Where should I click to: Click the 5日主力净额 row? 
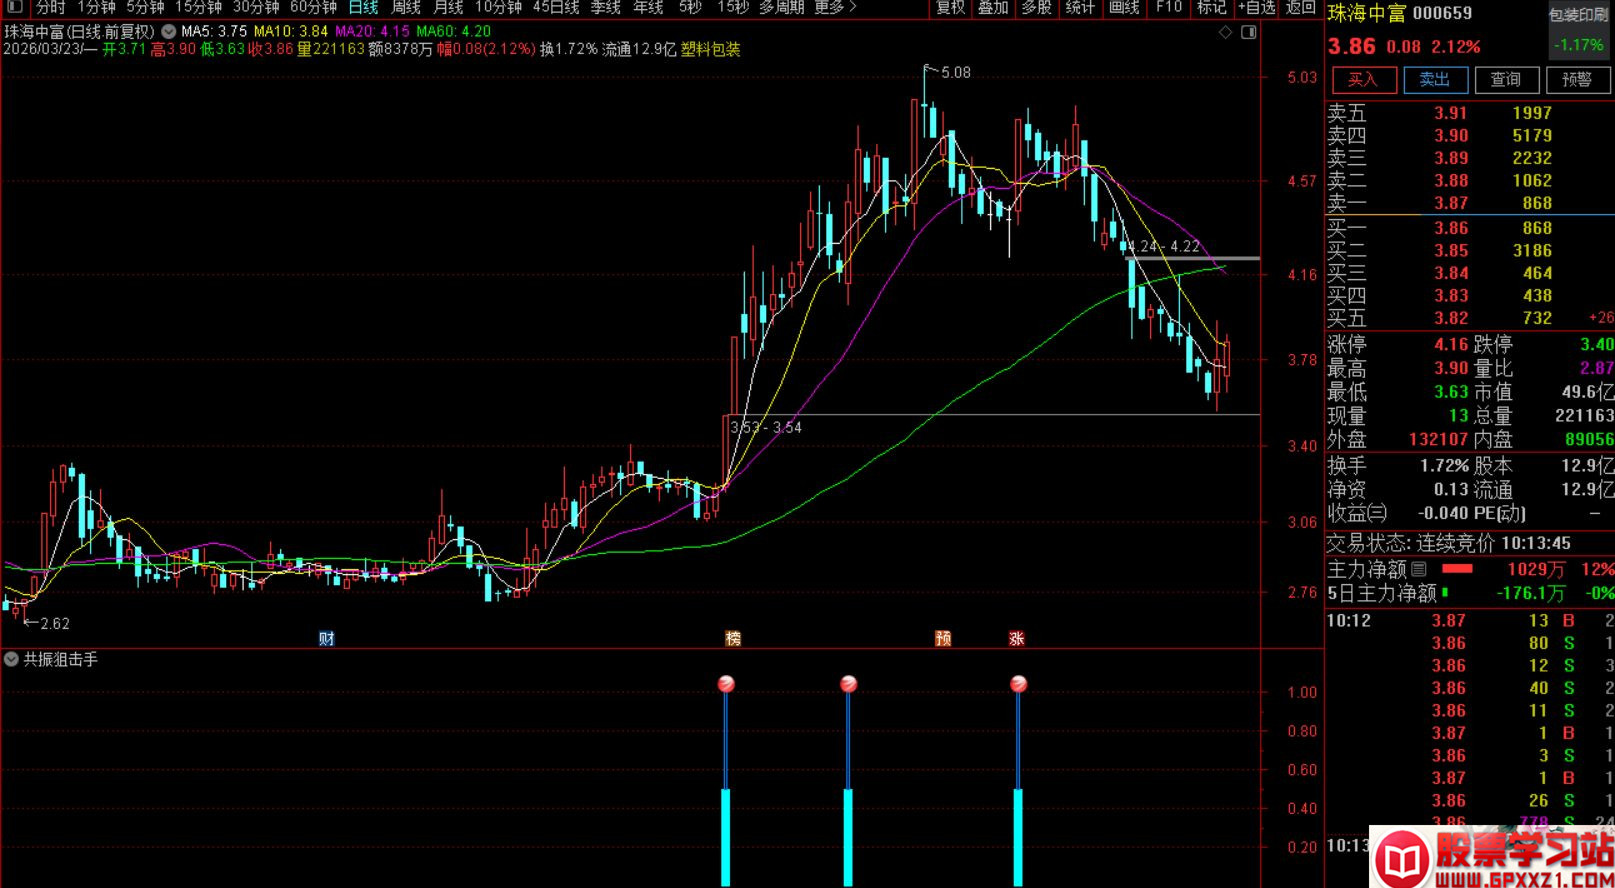click(x=1470, y=593)
